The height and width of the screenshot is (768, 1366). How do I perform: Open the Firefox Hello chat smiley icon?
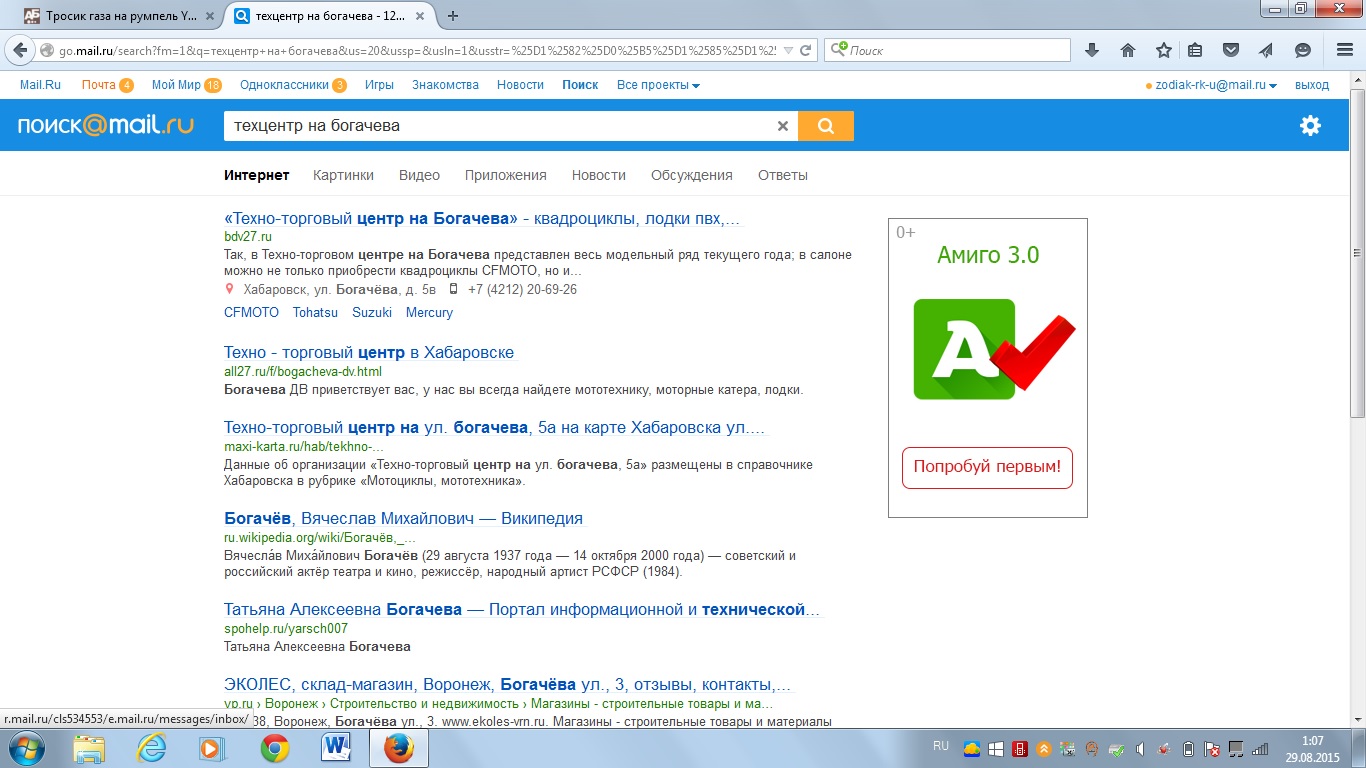pyautogui.click(x=1302, y=50)
